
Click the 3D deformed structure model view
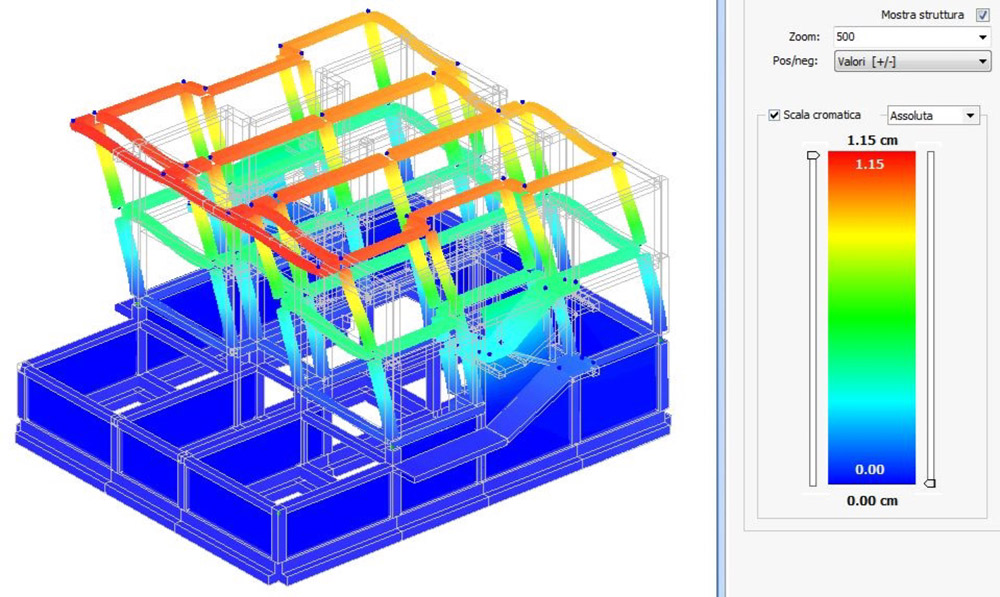pos(343,297)
